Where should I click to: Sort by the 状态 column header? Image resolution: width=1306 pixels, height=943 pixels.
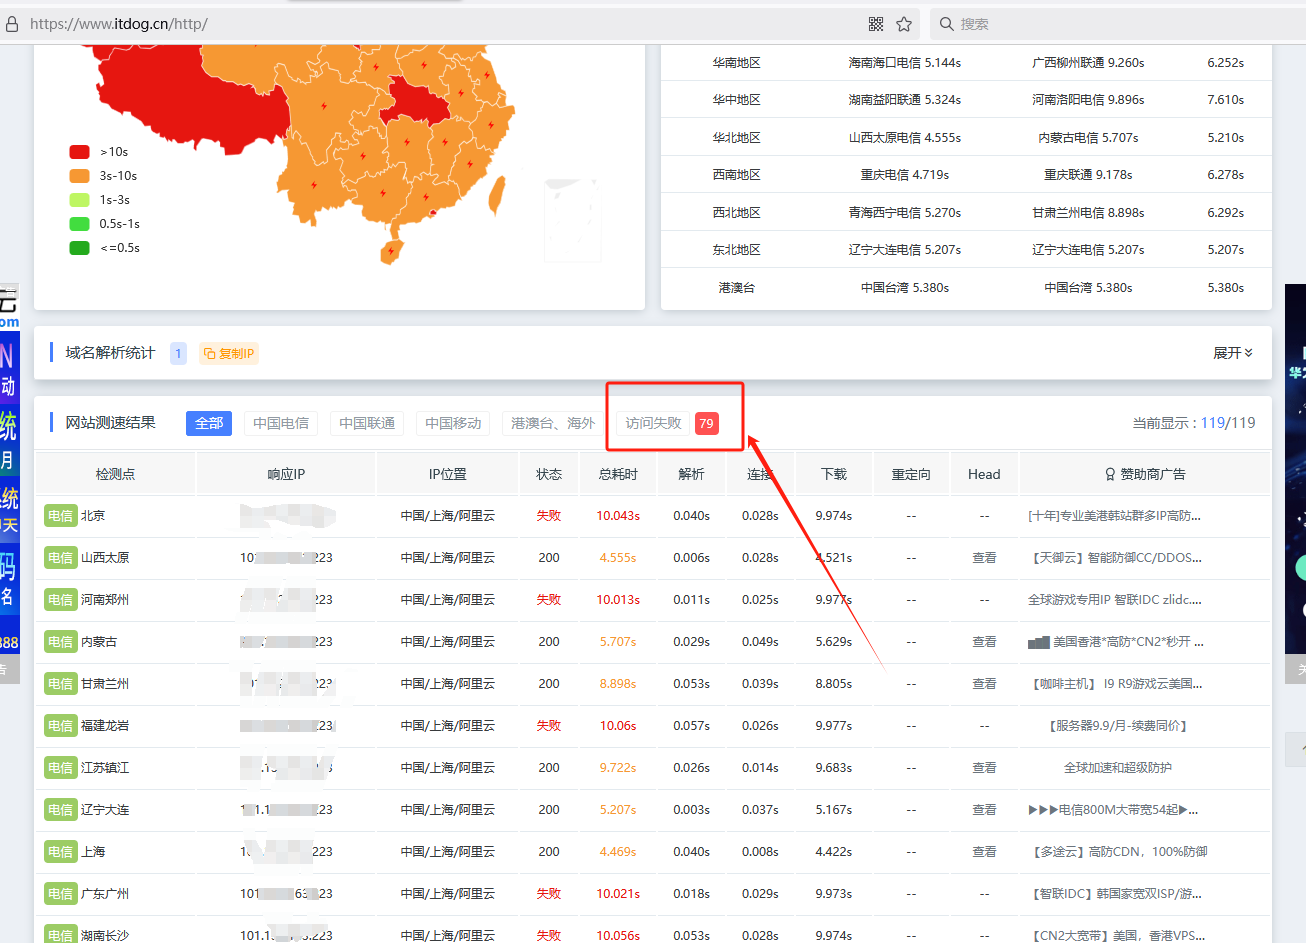pos(549,474)
